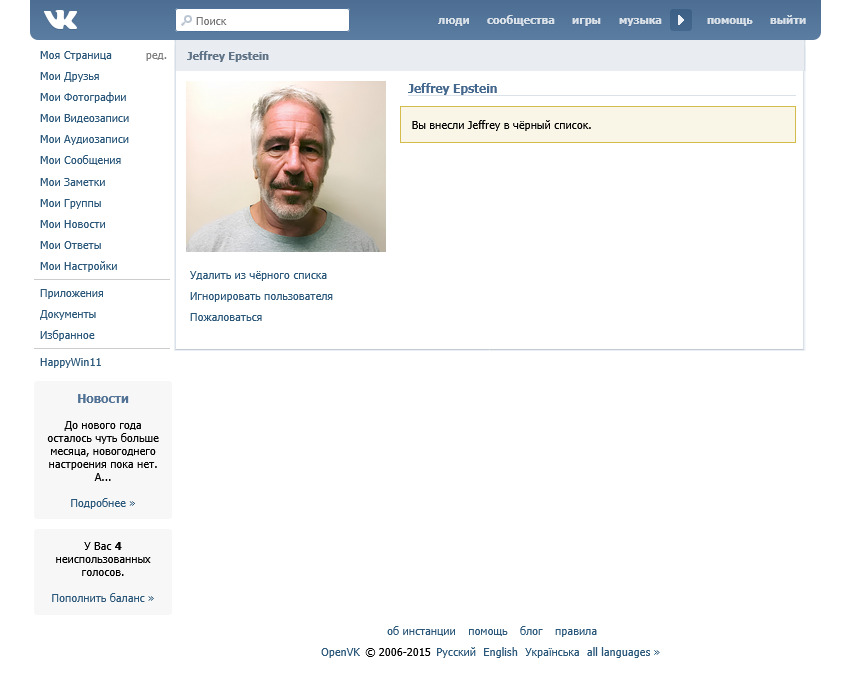Expand the all languages » list
Image resolution: width=842 pixels, height=678 pixels.
(623, 652)
